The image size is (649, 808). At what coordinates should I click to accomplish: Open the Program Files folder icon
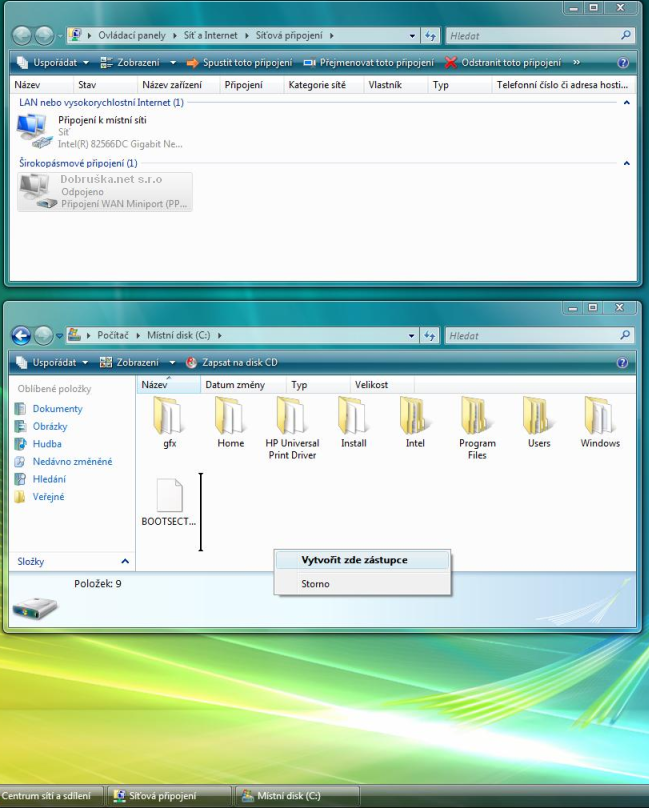477,416
